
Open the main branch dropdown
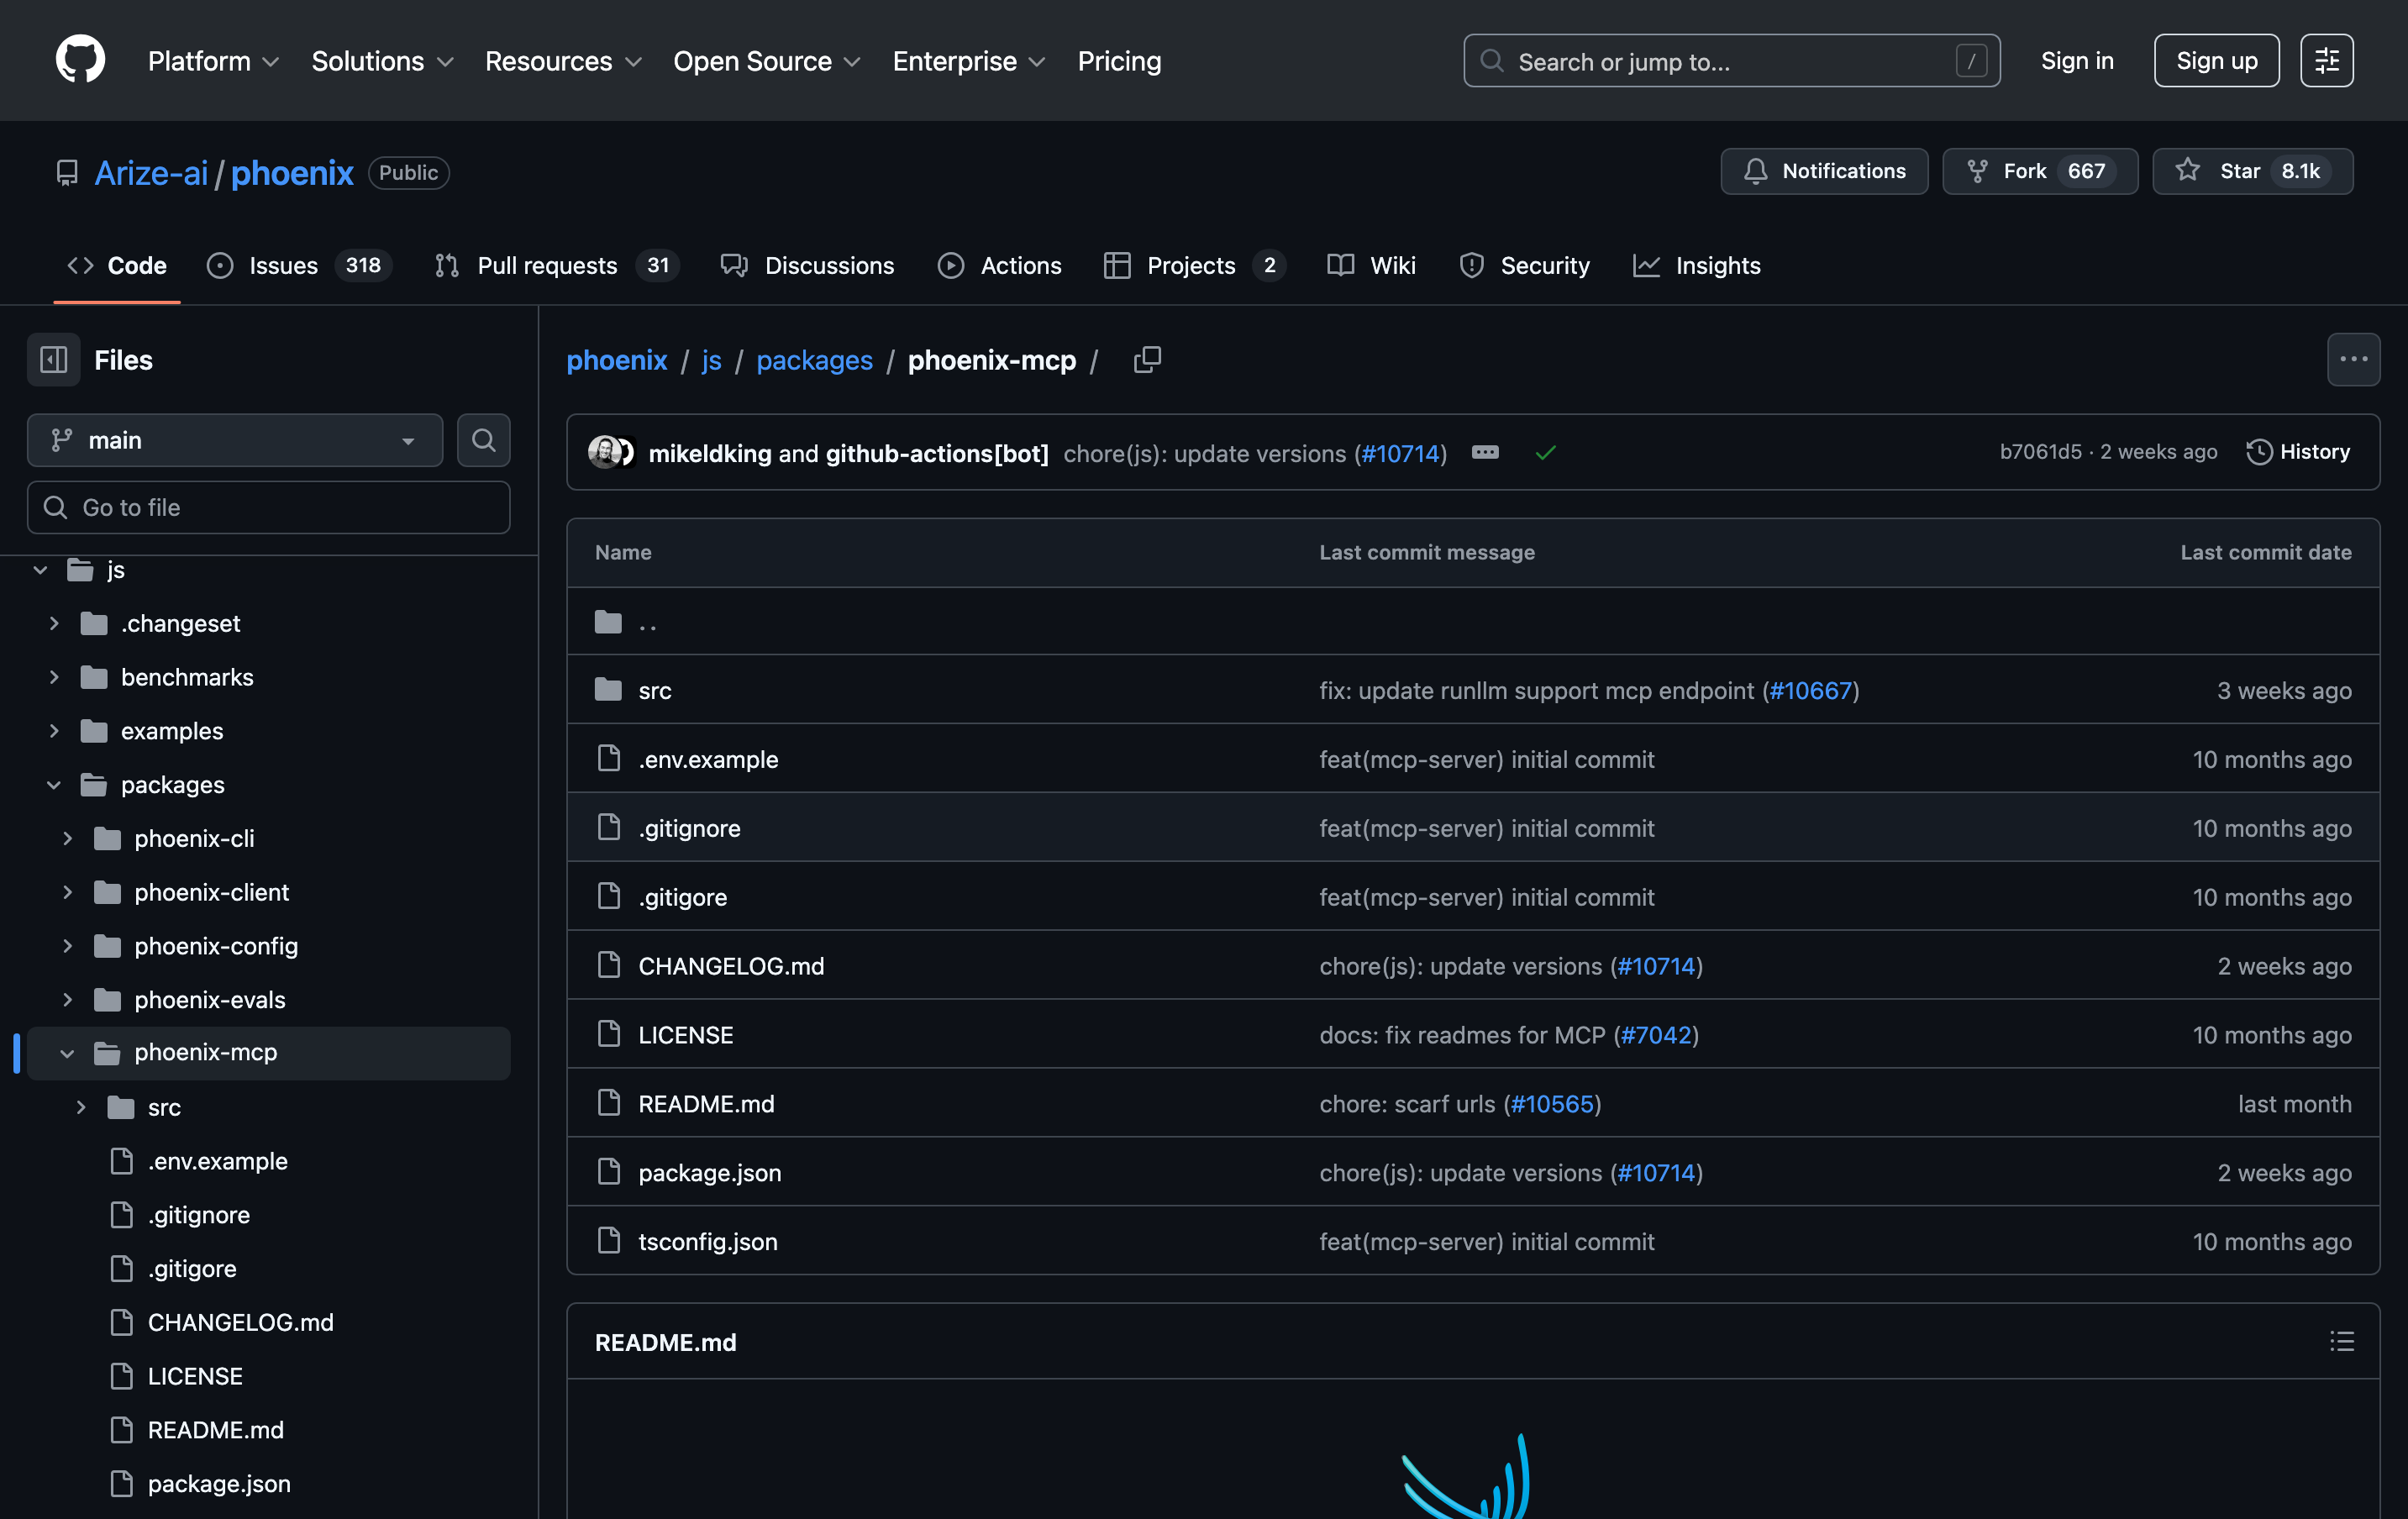[x=234, y=440]
